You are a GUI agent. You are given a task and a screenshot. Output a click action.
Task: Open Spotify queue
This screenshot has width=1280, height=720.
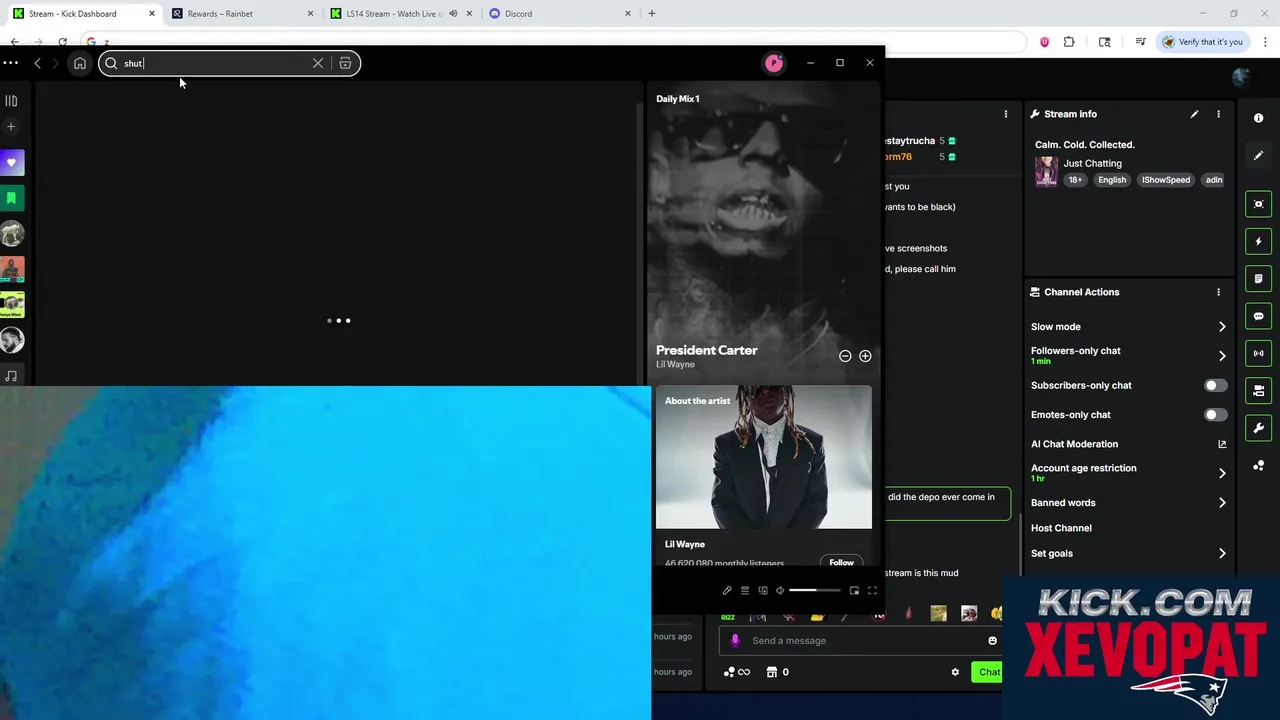coord(745,590)
